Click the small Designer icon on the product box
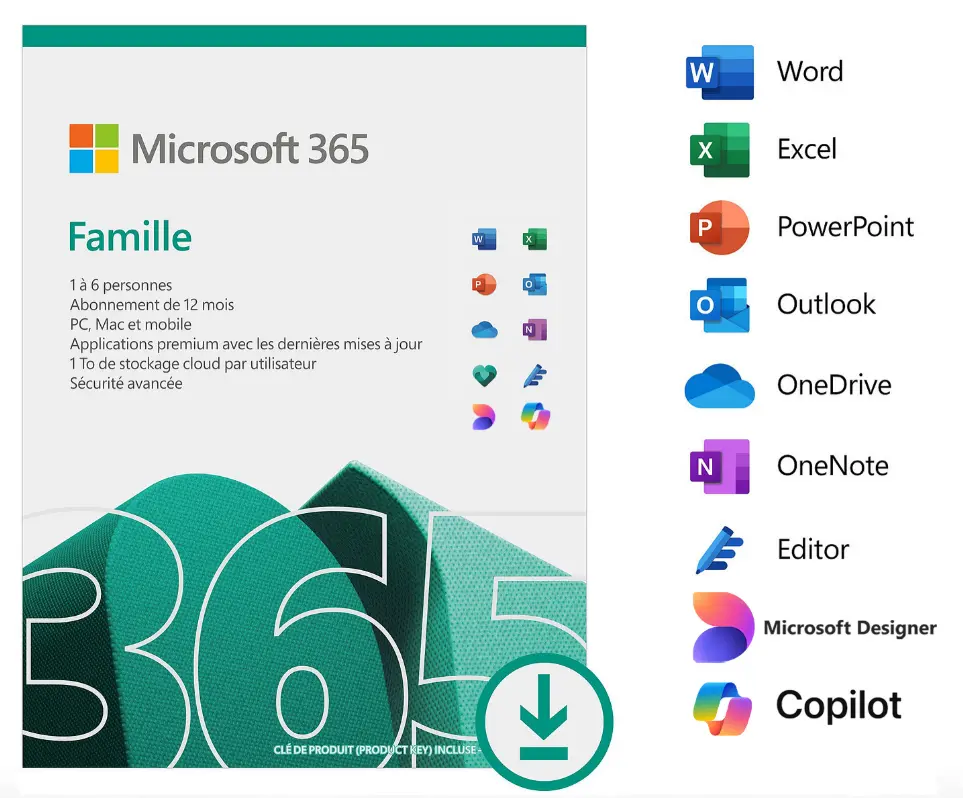Screen dimensions: 963x798 [484, 417]
